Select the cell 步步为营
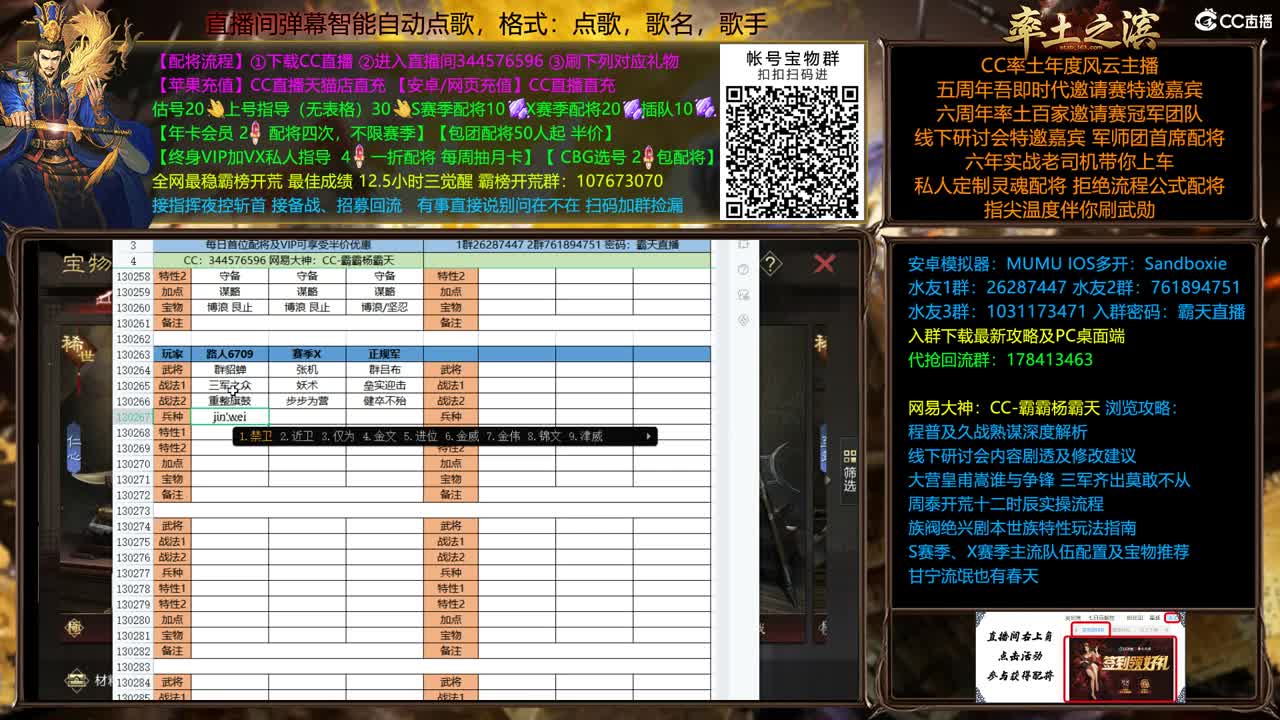This screenshot has width=1280, height=720. click(307, 401)
